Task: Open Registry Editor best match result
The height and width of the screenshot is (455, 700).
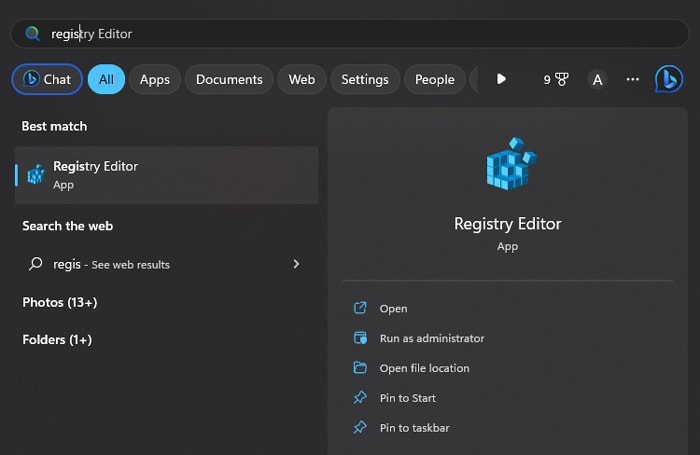Action: [x=167, y=175]
